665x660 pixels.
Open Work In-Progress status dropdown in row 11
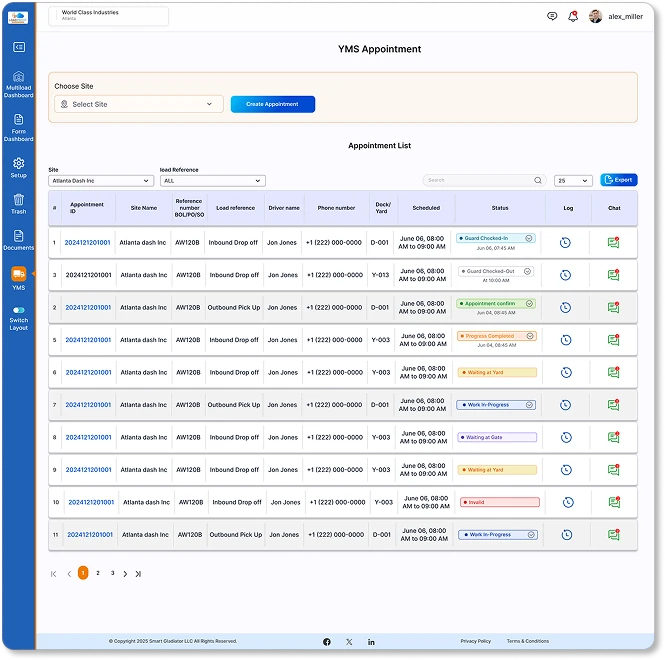(497, 535)
